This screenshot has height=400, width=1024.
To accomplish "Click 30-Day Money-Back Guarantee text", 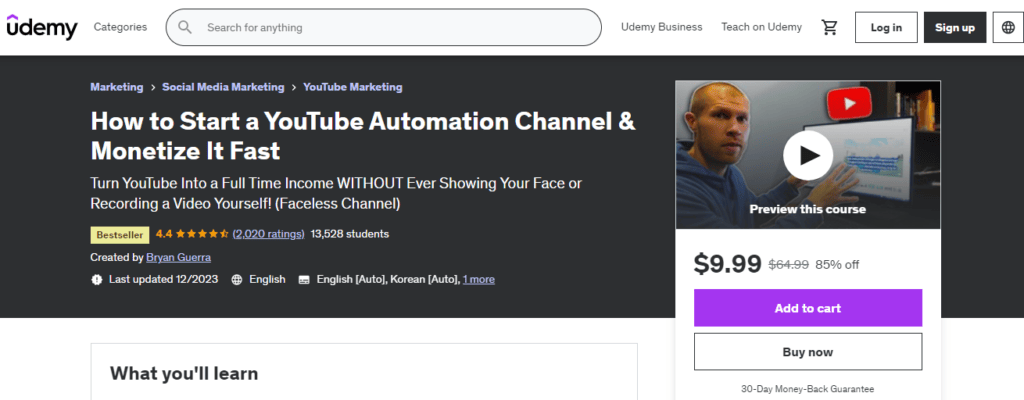I will [807, 388].
